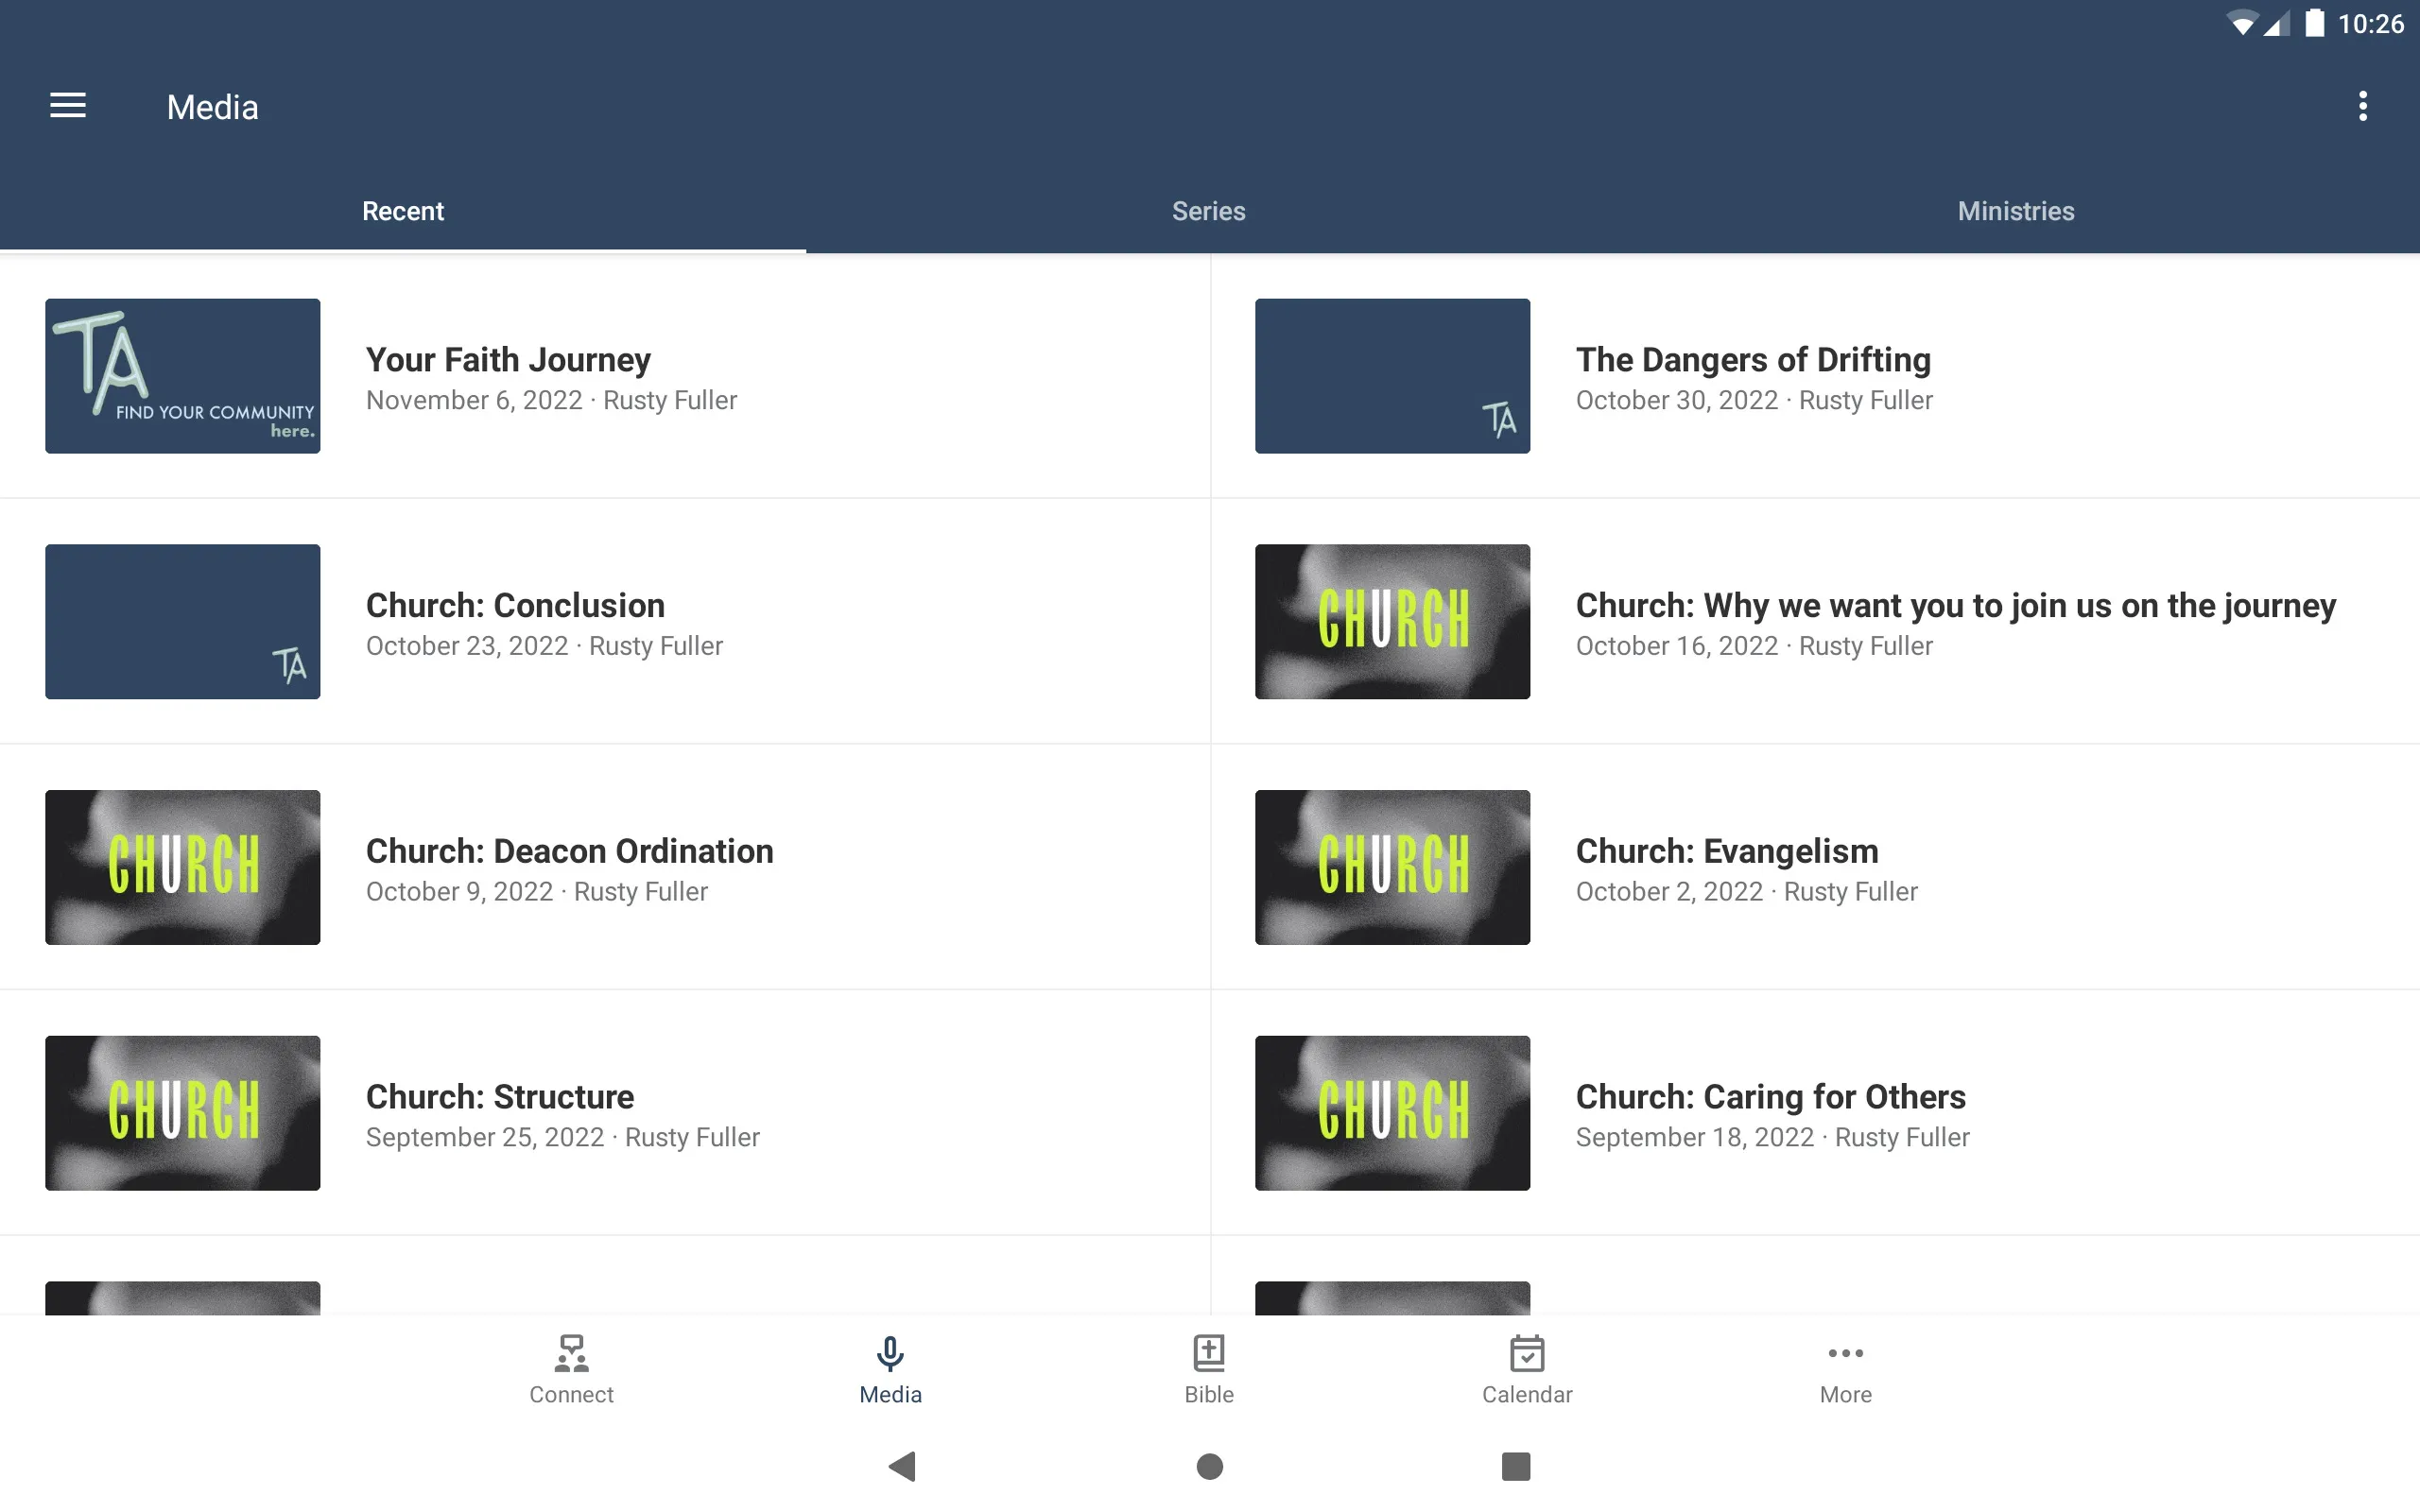Tap the Calendar icon in bottom nav

tap(1527, 1369)
